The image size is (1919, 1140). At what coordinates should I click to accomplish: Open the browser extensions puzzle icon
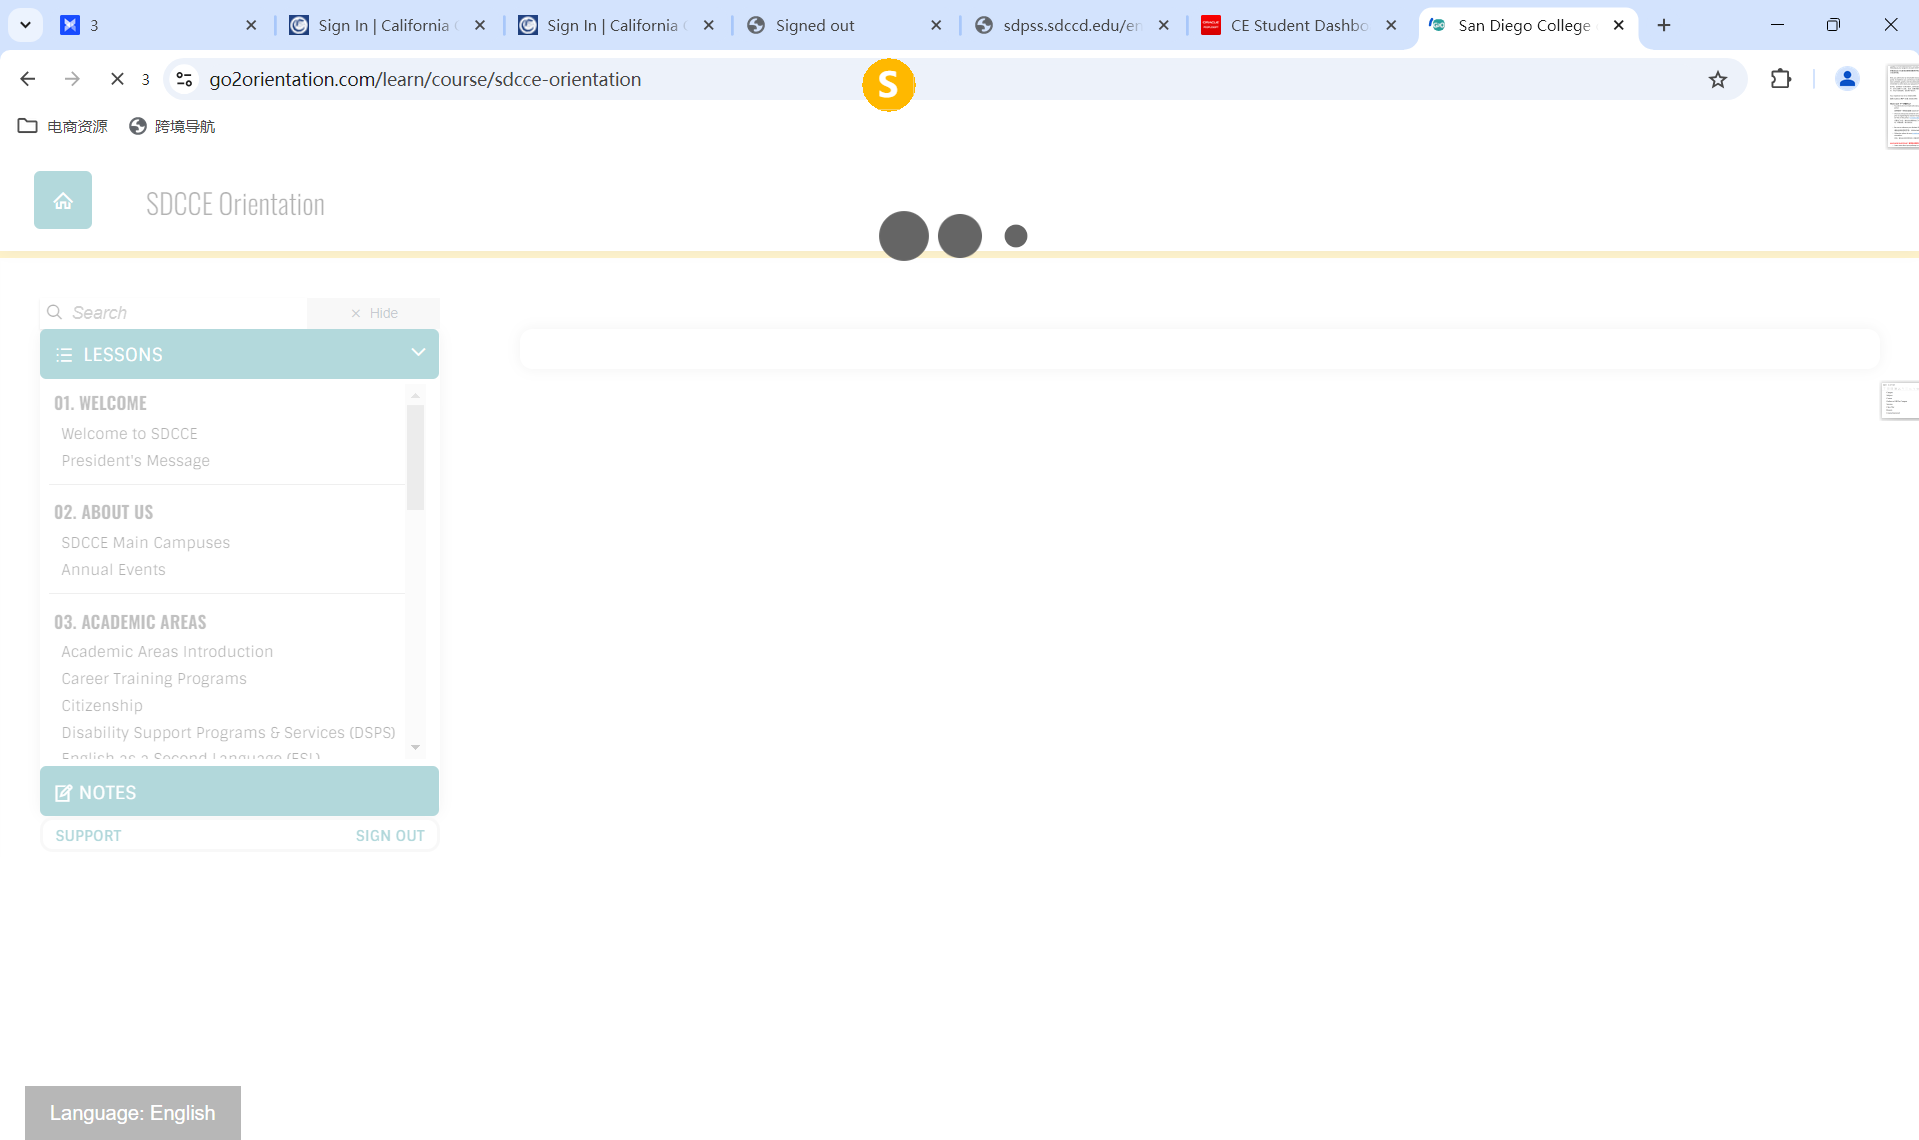(x=1780, y=79)
